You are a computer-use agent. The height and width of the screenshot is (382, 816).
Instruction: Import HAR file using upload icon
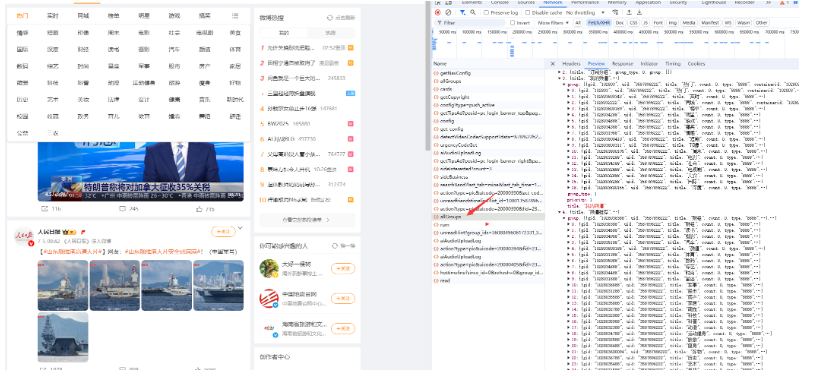pos(629,12)
